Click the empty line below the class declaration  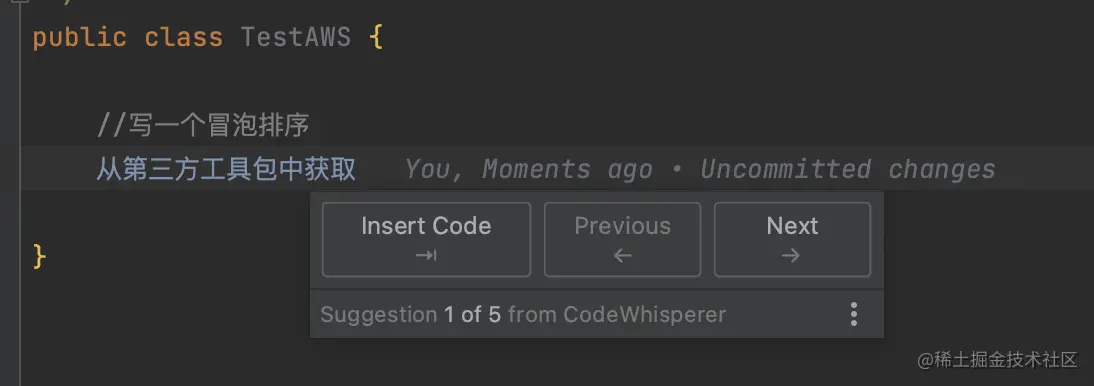tap(547, 81)
